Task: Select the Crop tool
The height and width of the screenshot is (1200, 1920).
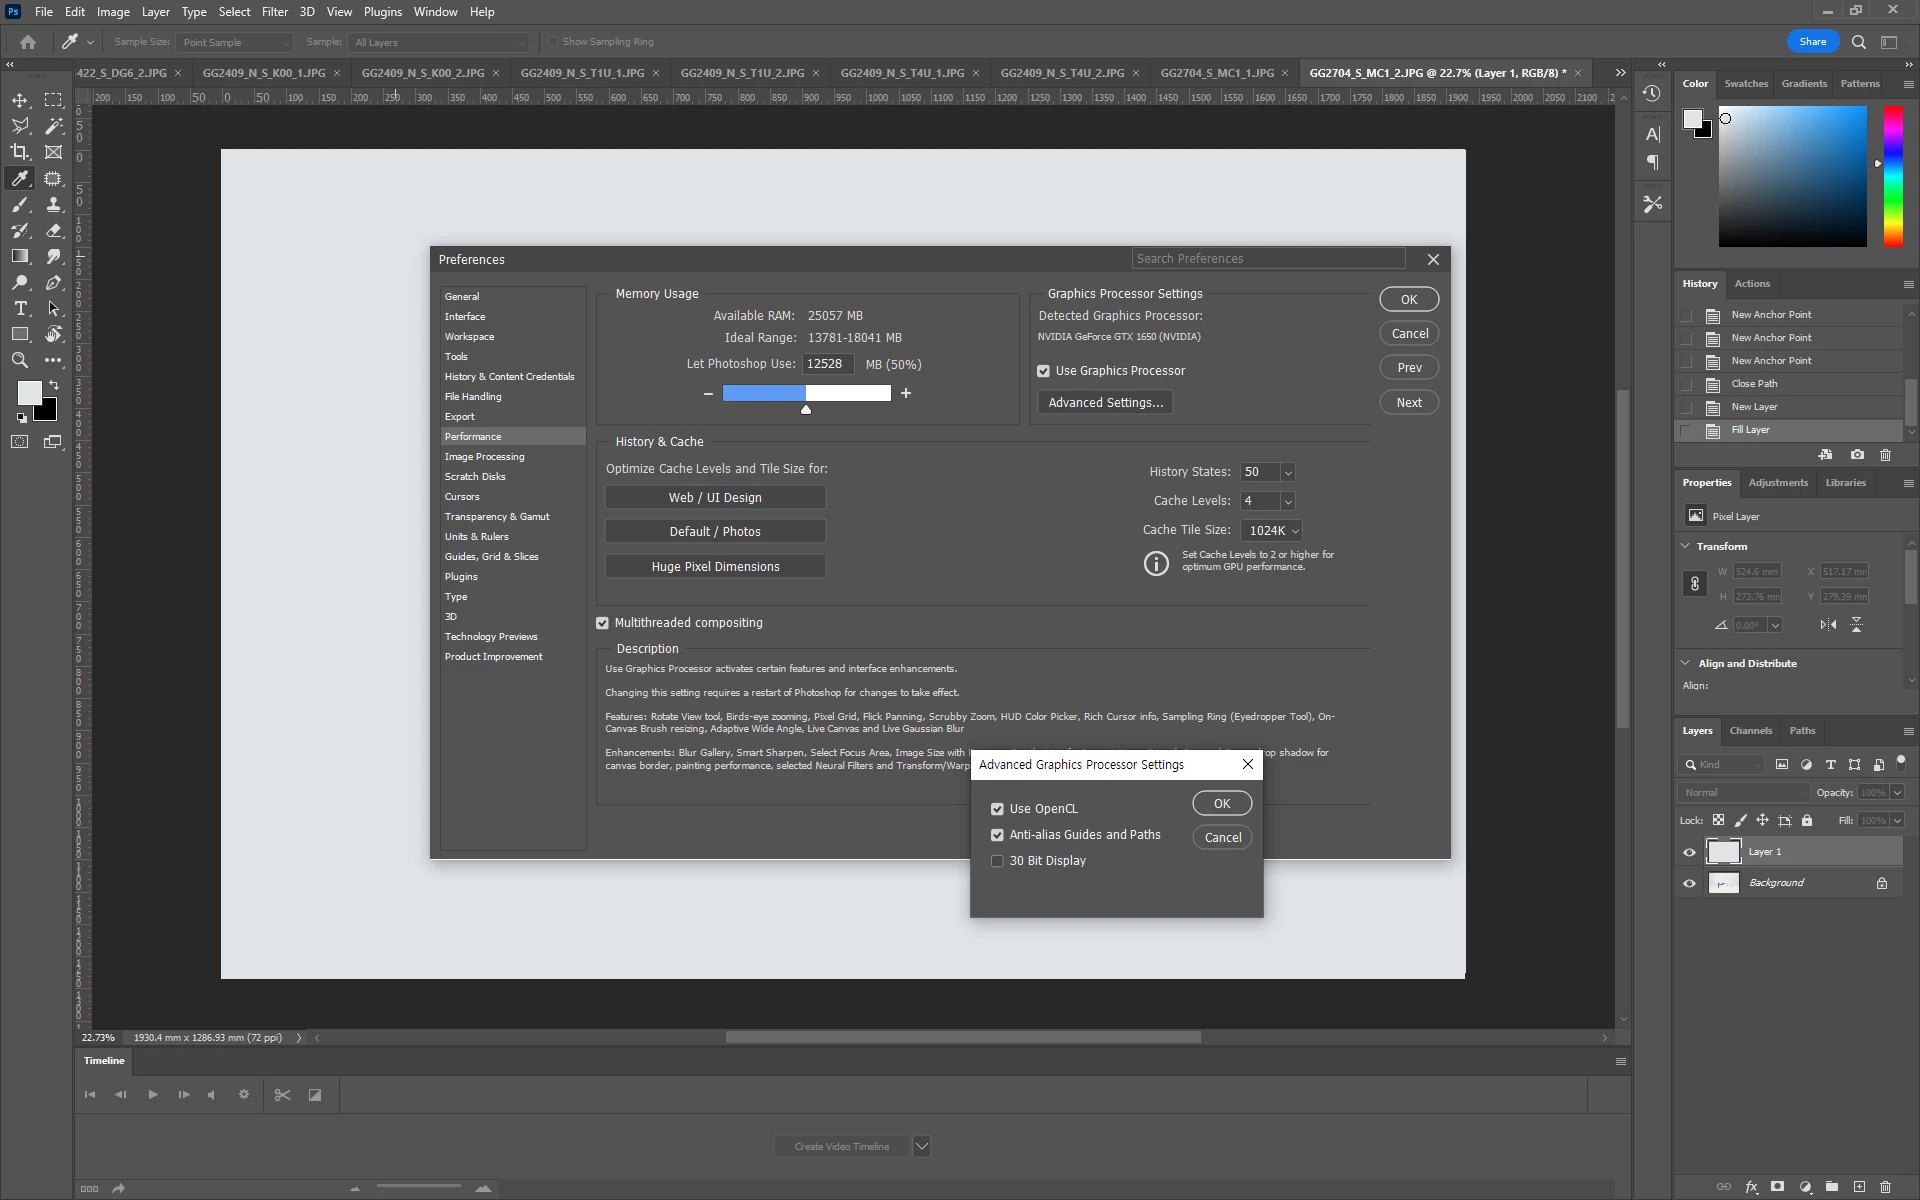Action: pyautogui.click(x=20, y=152)
